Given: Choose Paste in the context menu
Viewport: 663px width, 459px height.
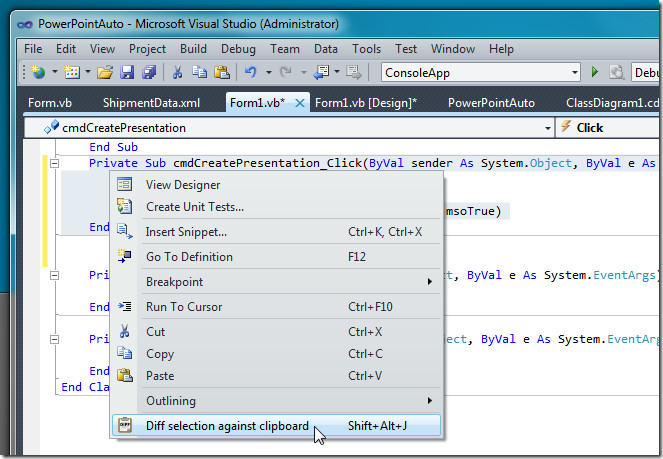Looking at the screenshot, I should [277, 376].
